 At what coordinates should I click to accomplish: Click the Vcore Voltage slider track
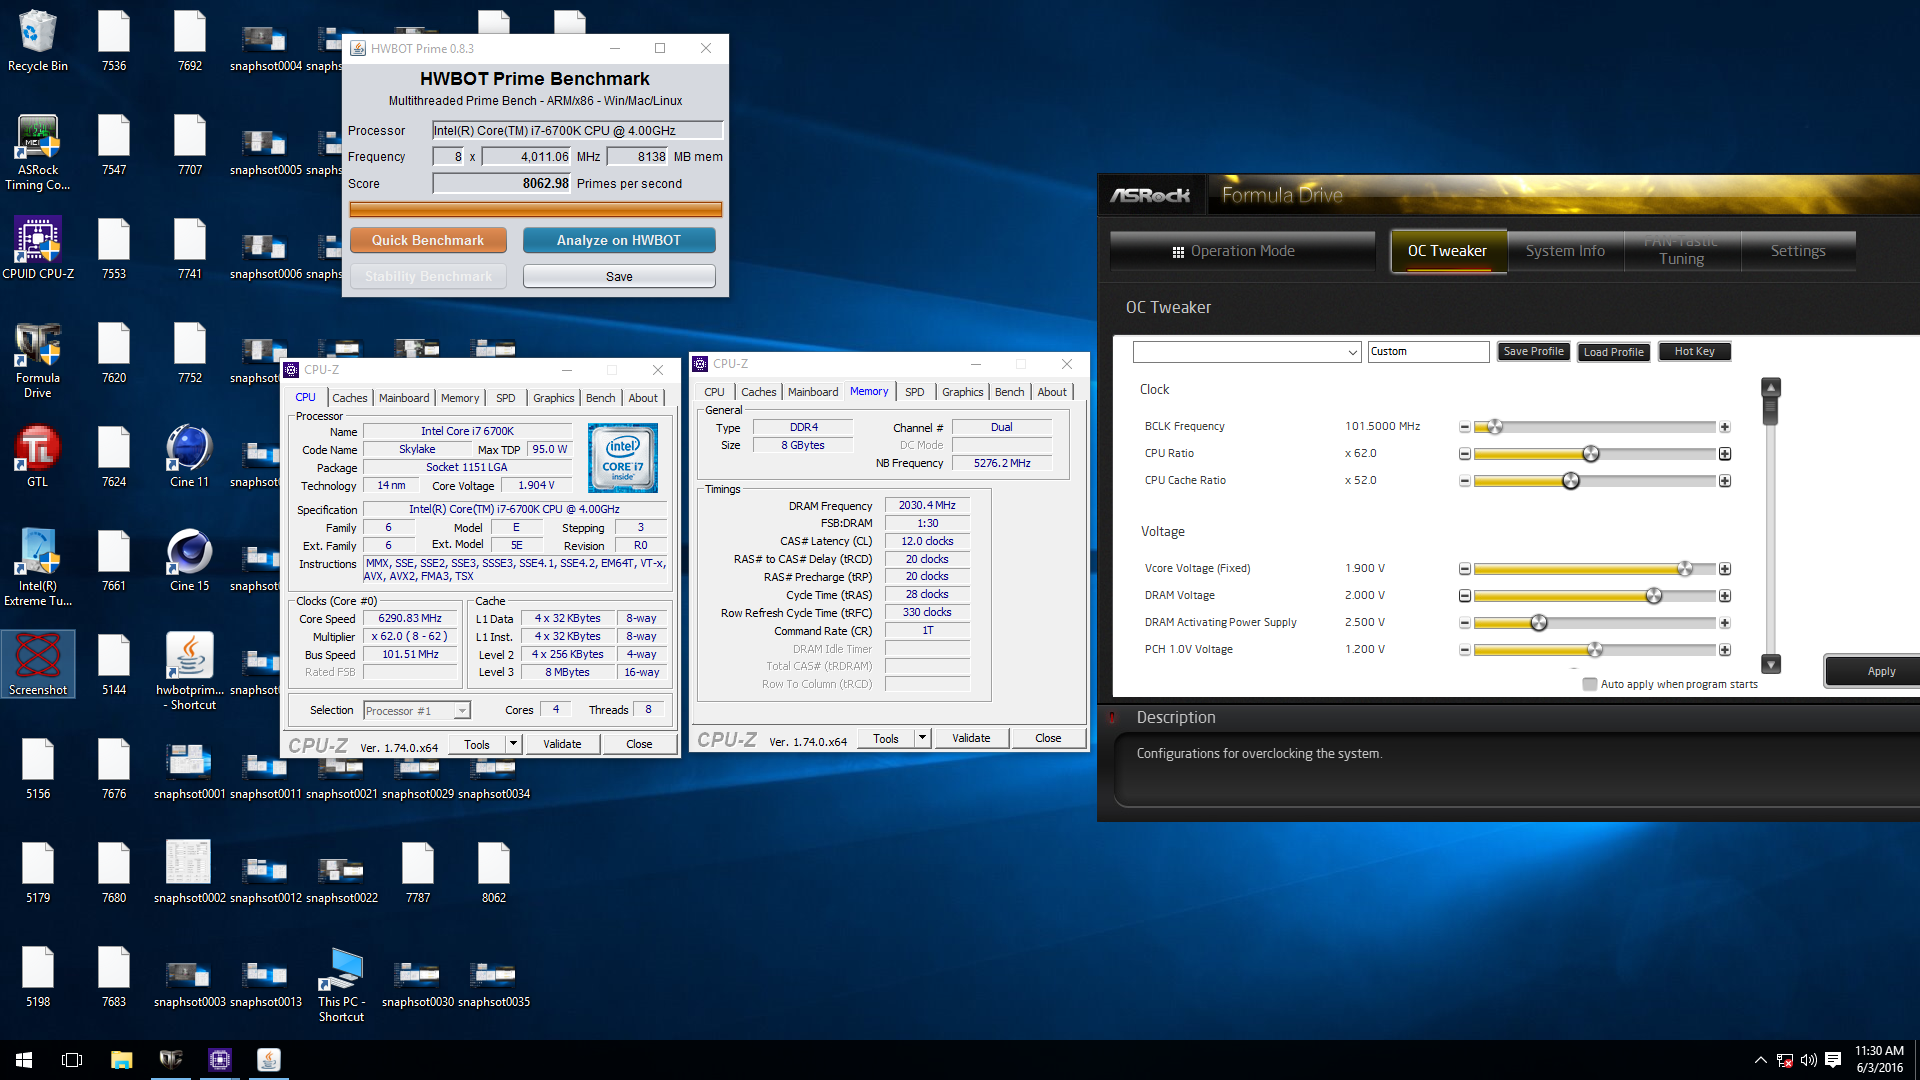point(1594,569)
